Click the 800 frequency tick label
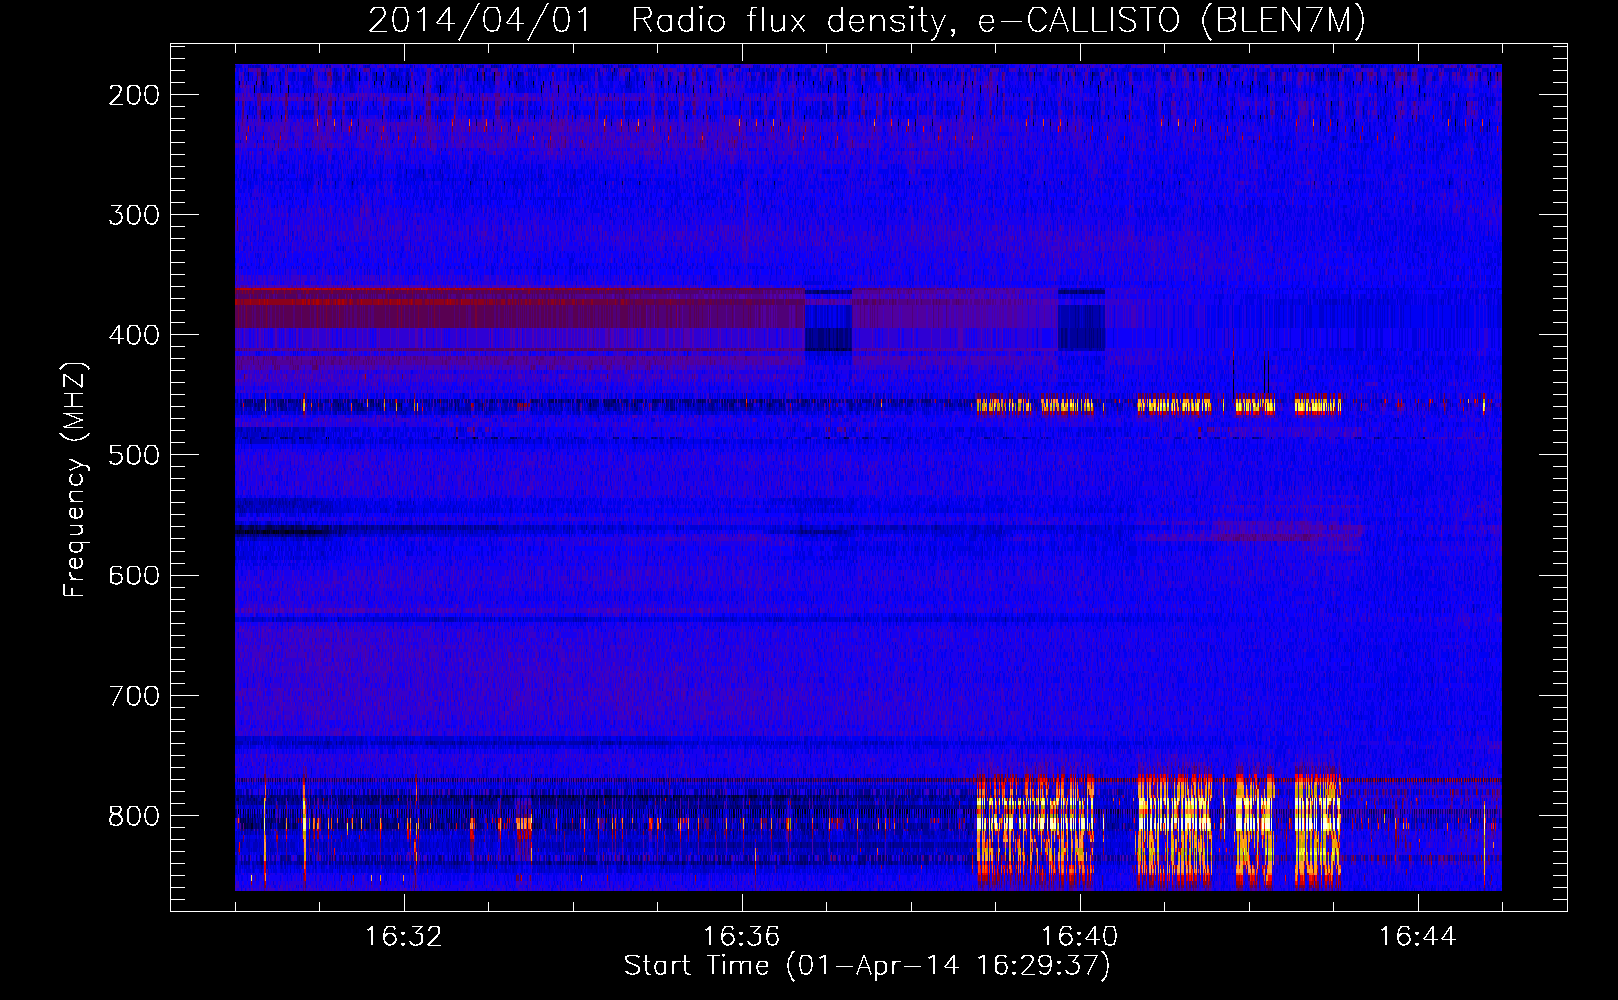 (134, 816)
